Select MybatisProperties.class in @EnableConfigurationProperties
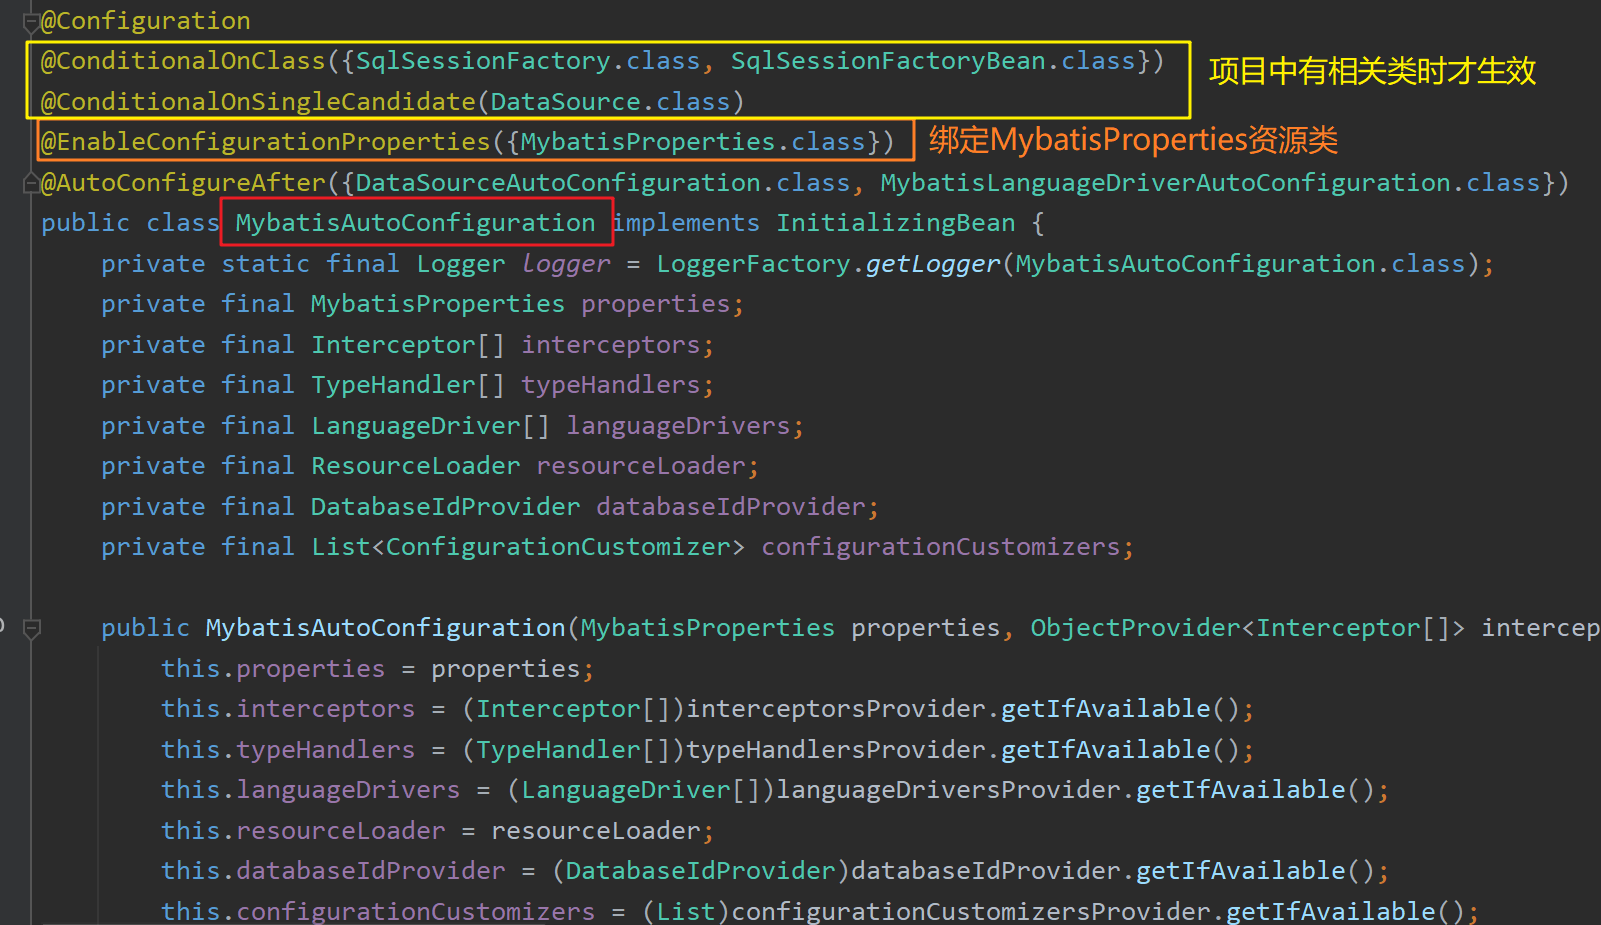1601x925 pixels. coord(693,142)
